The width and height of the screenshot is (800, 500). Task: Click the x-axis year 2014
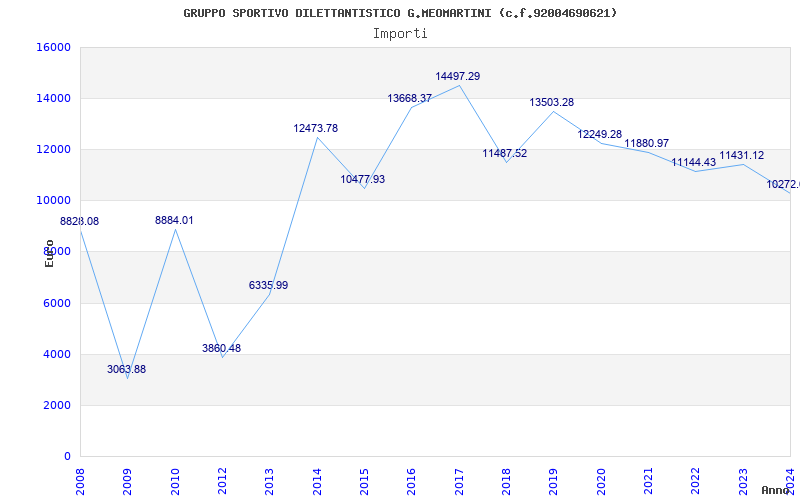(317, 482)
